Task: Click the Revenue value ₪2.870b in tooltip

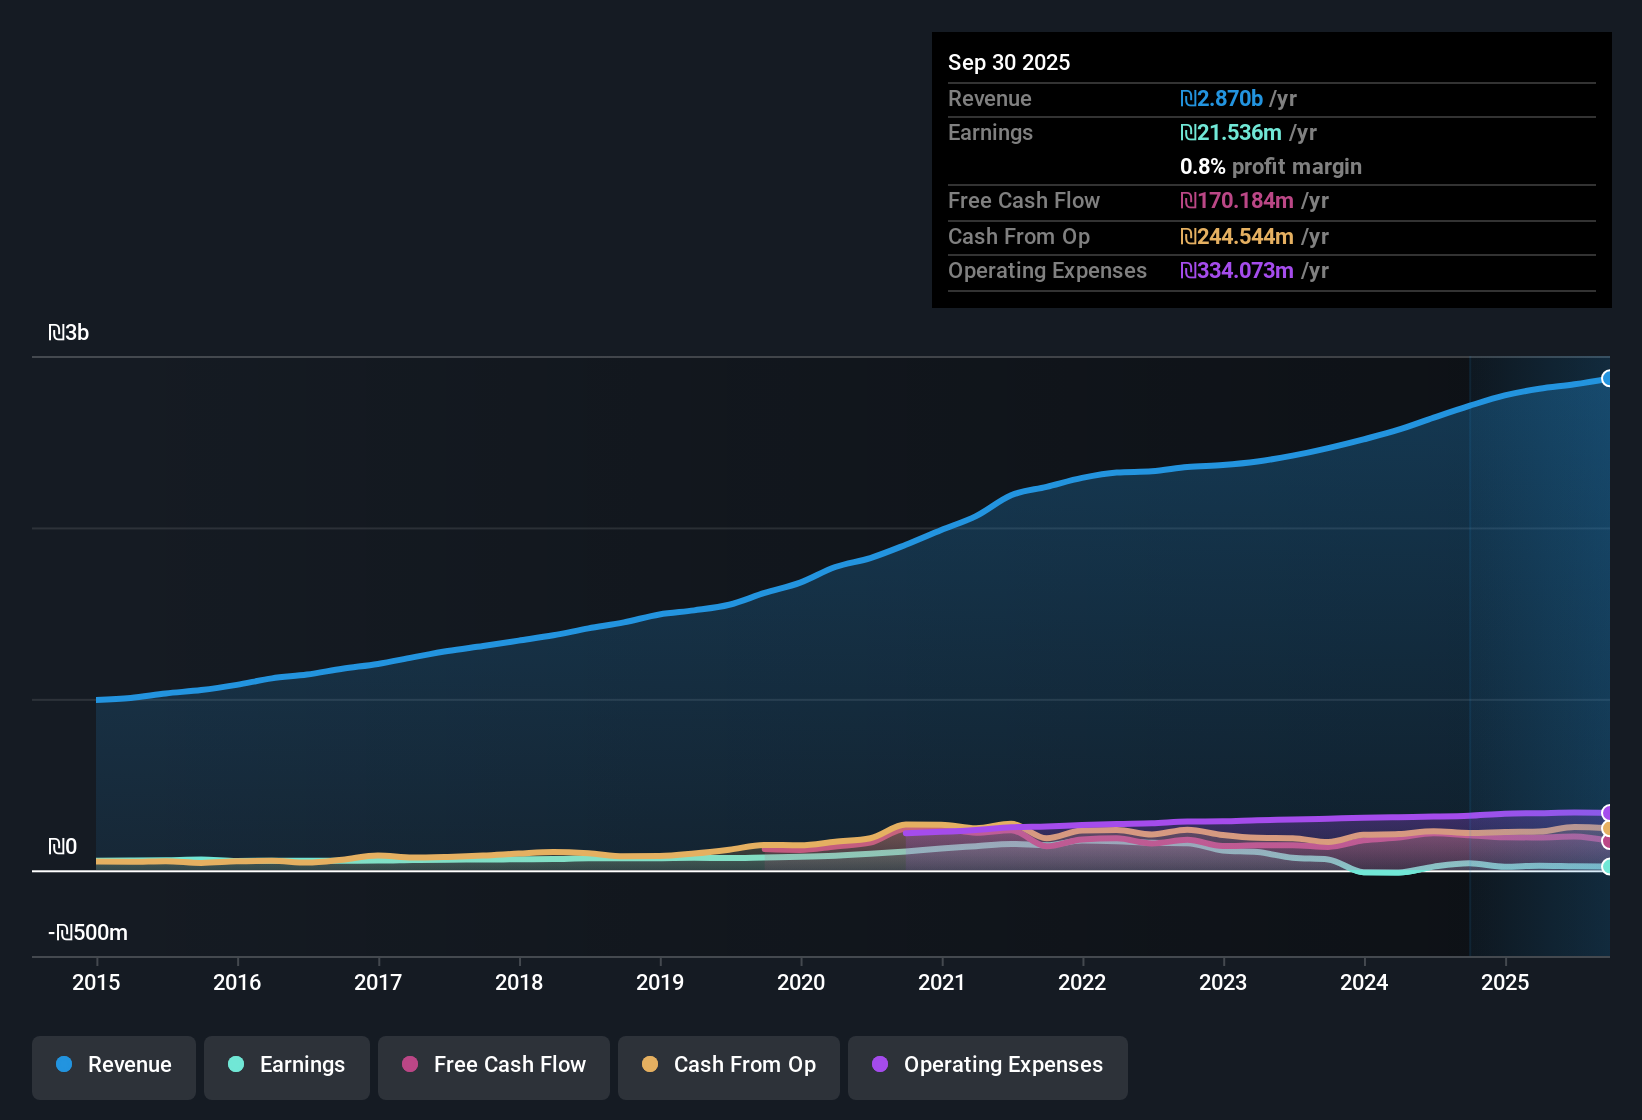Action: pyautogui.click(x=1221, y=98)
